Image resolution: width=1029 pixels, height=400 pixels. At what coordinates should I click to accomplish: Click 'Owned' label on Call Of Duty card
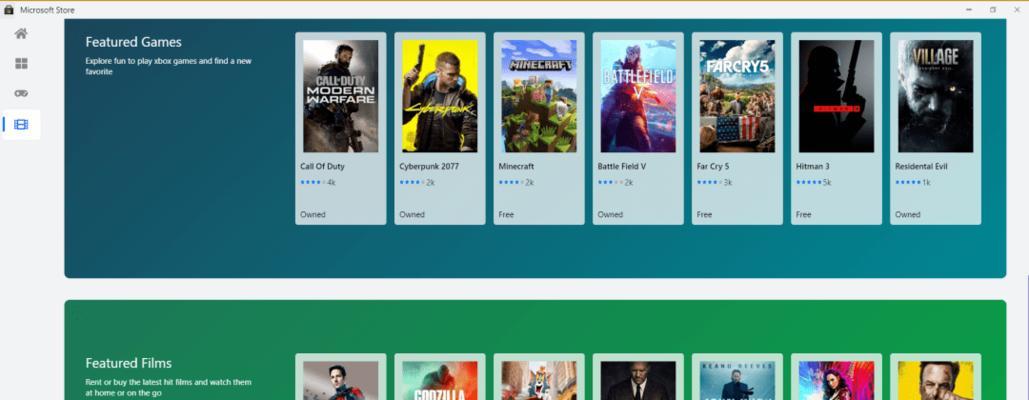(x=313, y=214)
